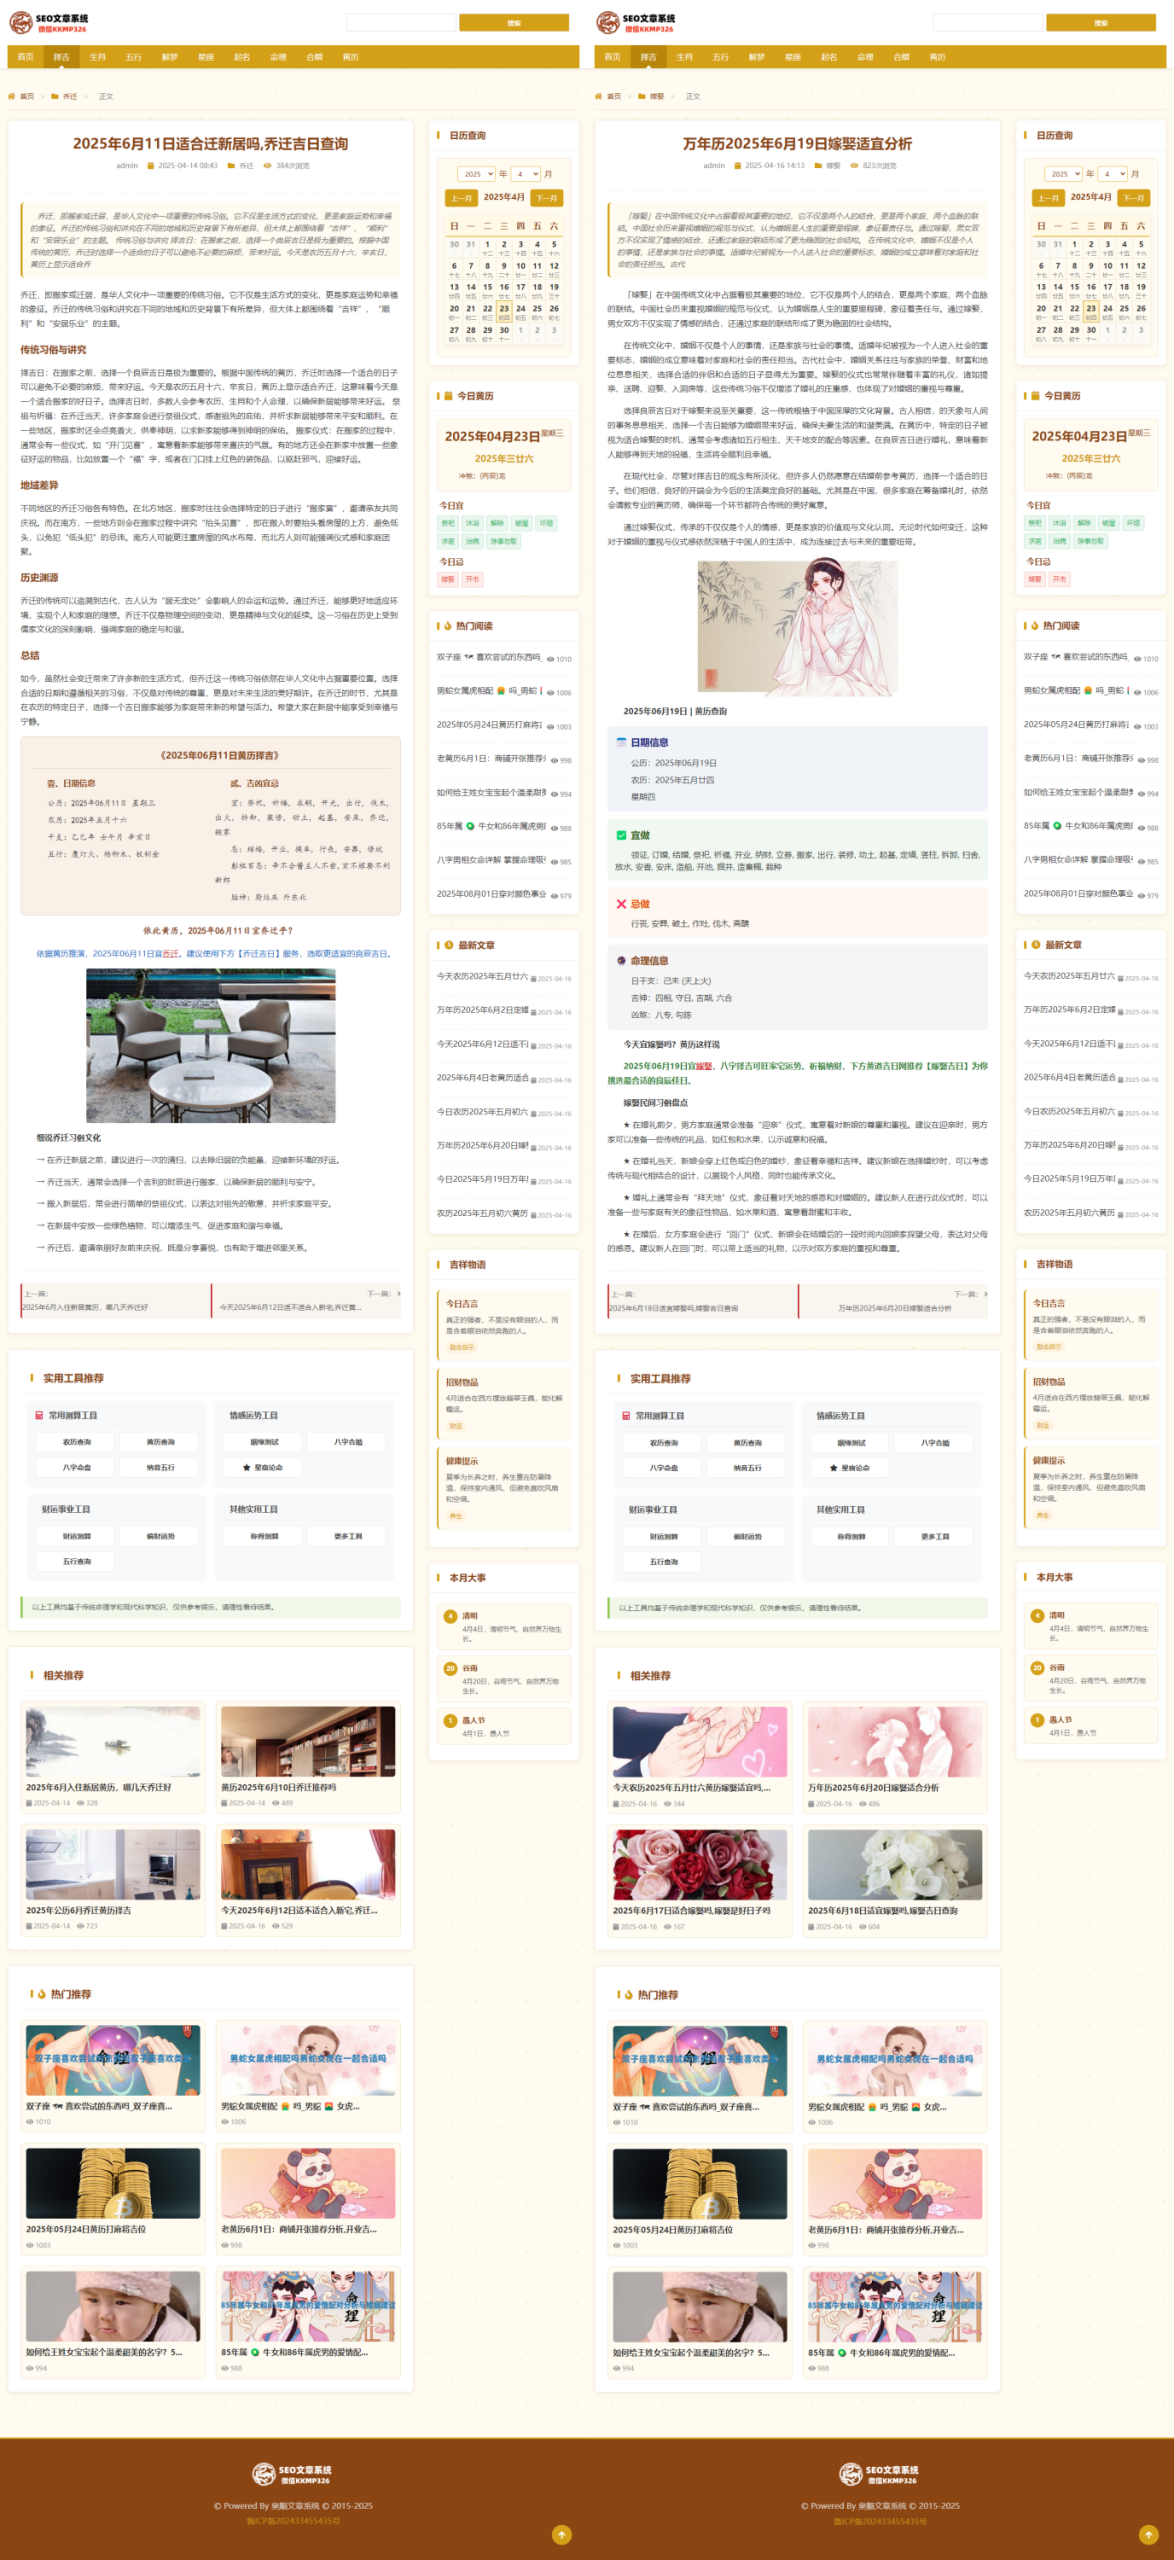
Task: Click the SEO文章系统 logo in the right footer
Action: click(879, 2474)
